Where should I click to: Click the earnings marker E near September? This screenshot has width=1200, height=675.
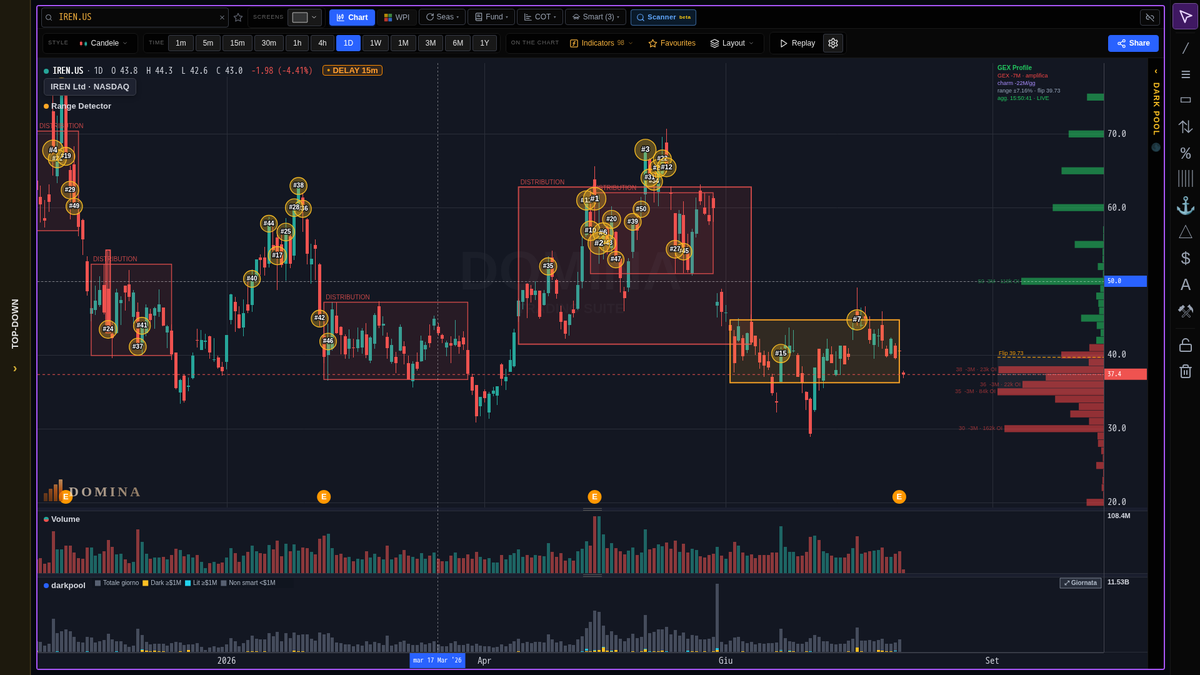coord(899,497)
